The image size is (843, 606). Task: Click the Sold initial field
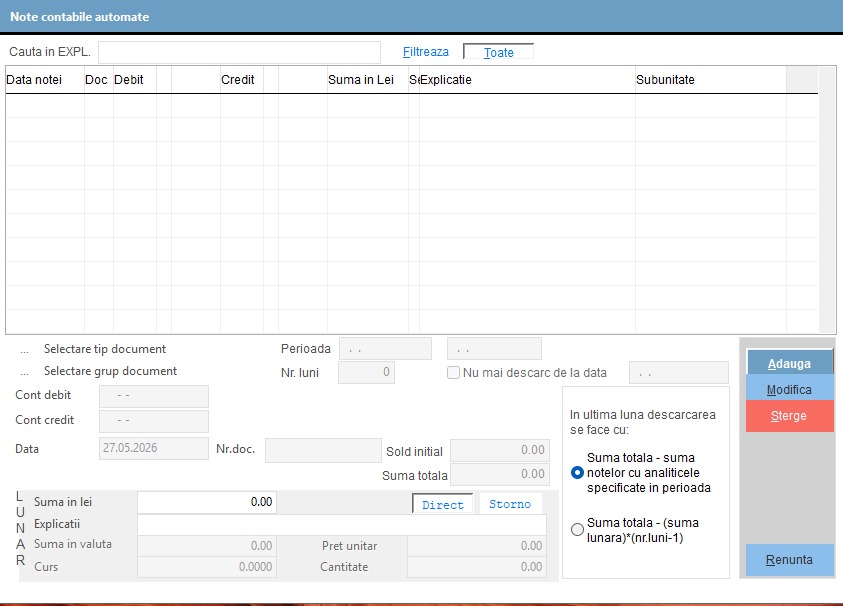coord(499,450)
